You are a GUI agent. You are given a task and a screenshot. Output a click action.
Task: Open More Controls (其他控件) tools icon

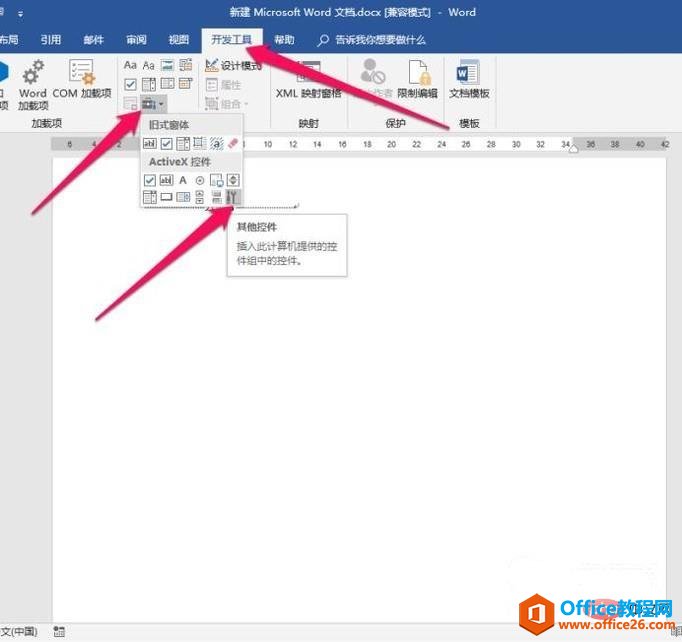point(233,197)
